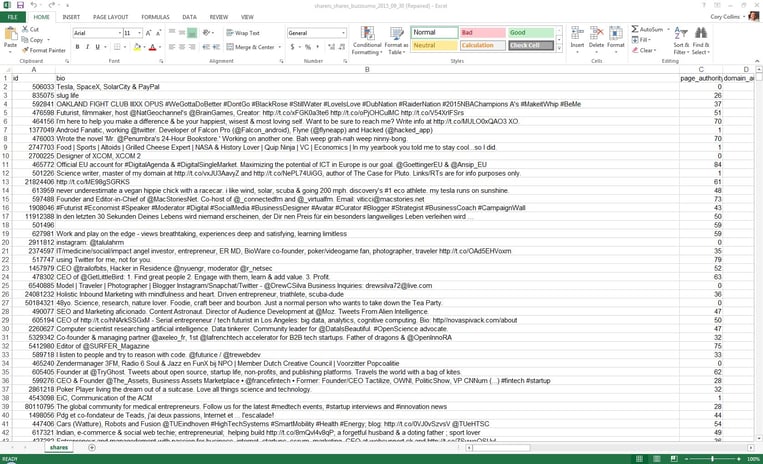Switch to Page Layout view in status bar
763x464 pixels.
click(x=656, y=459)
